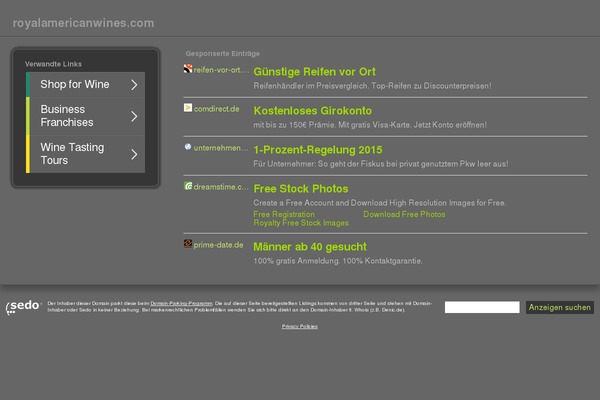
Task: Click the royalamericanwines.com header title
Action: 83,23
